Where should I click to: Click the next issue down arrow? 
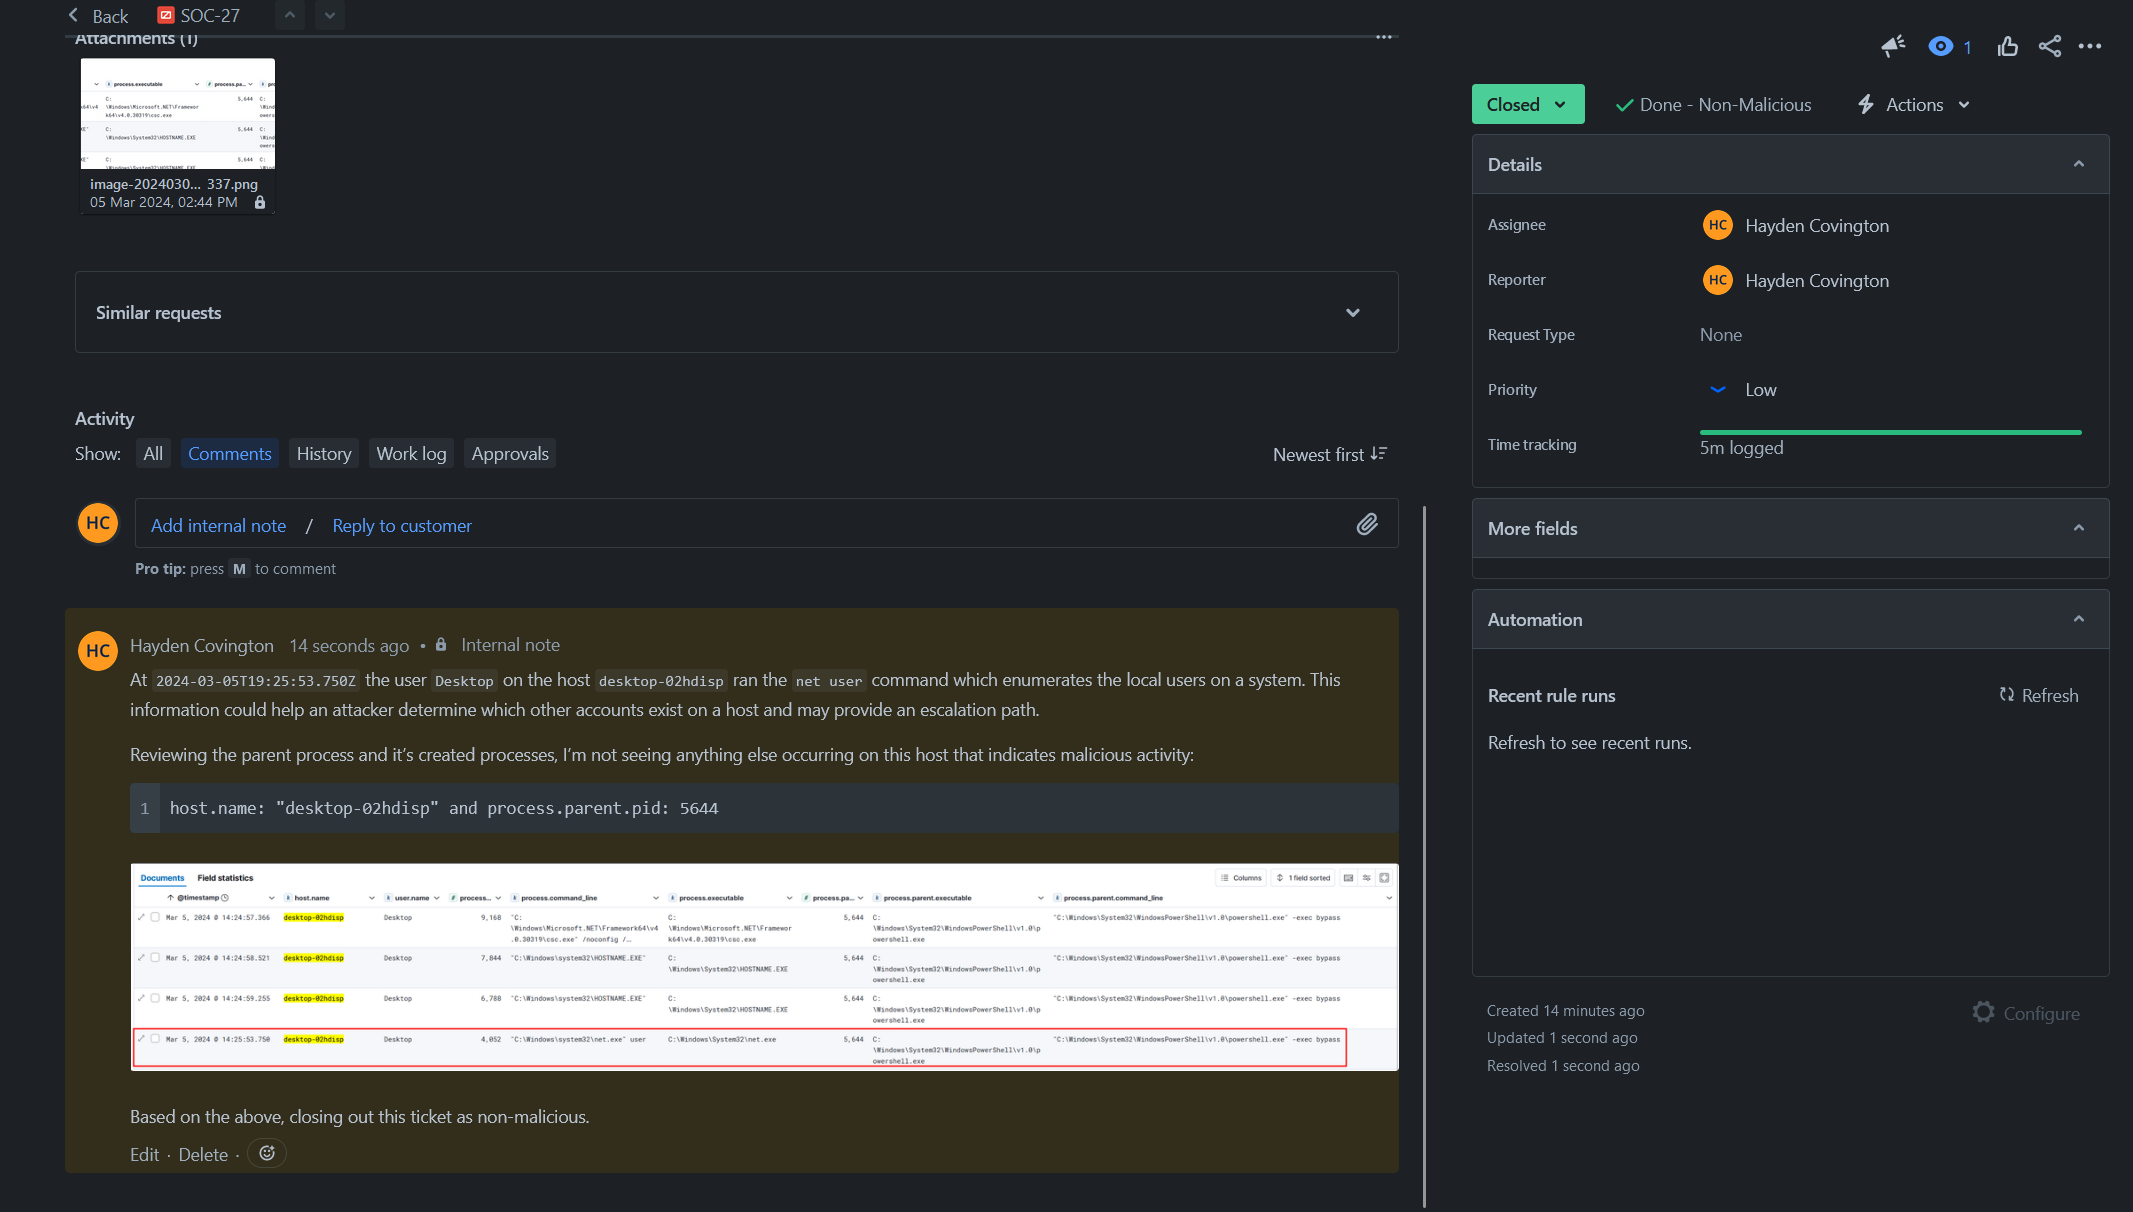coord(330,15)
